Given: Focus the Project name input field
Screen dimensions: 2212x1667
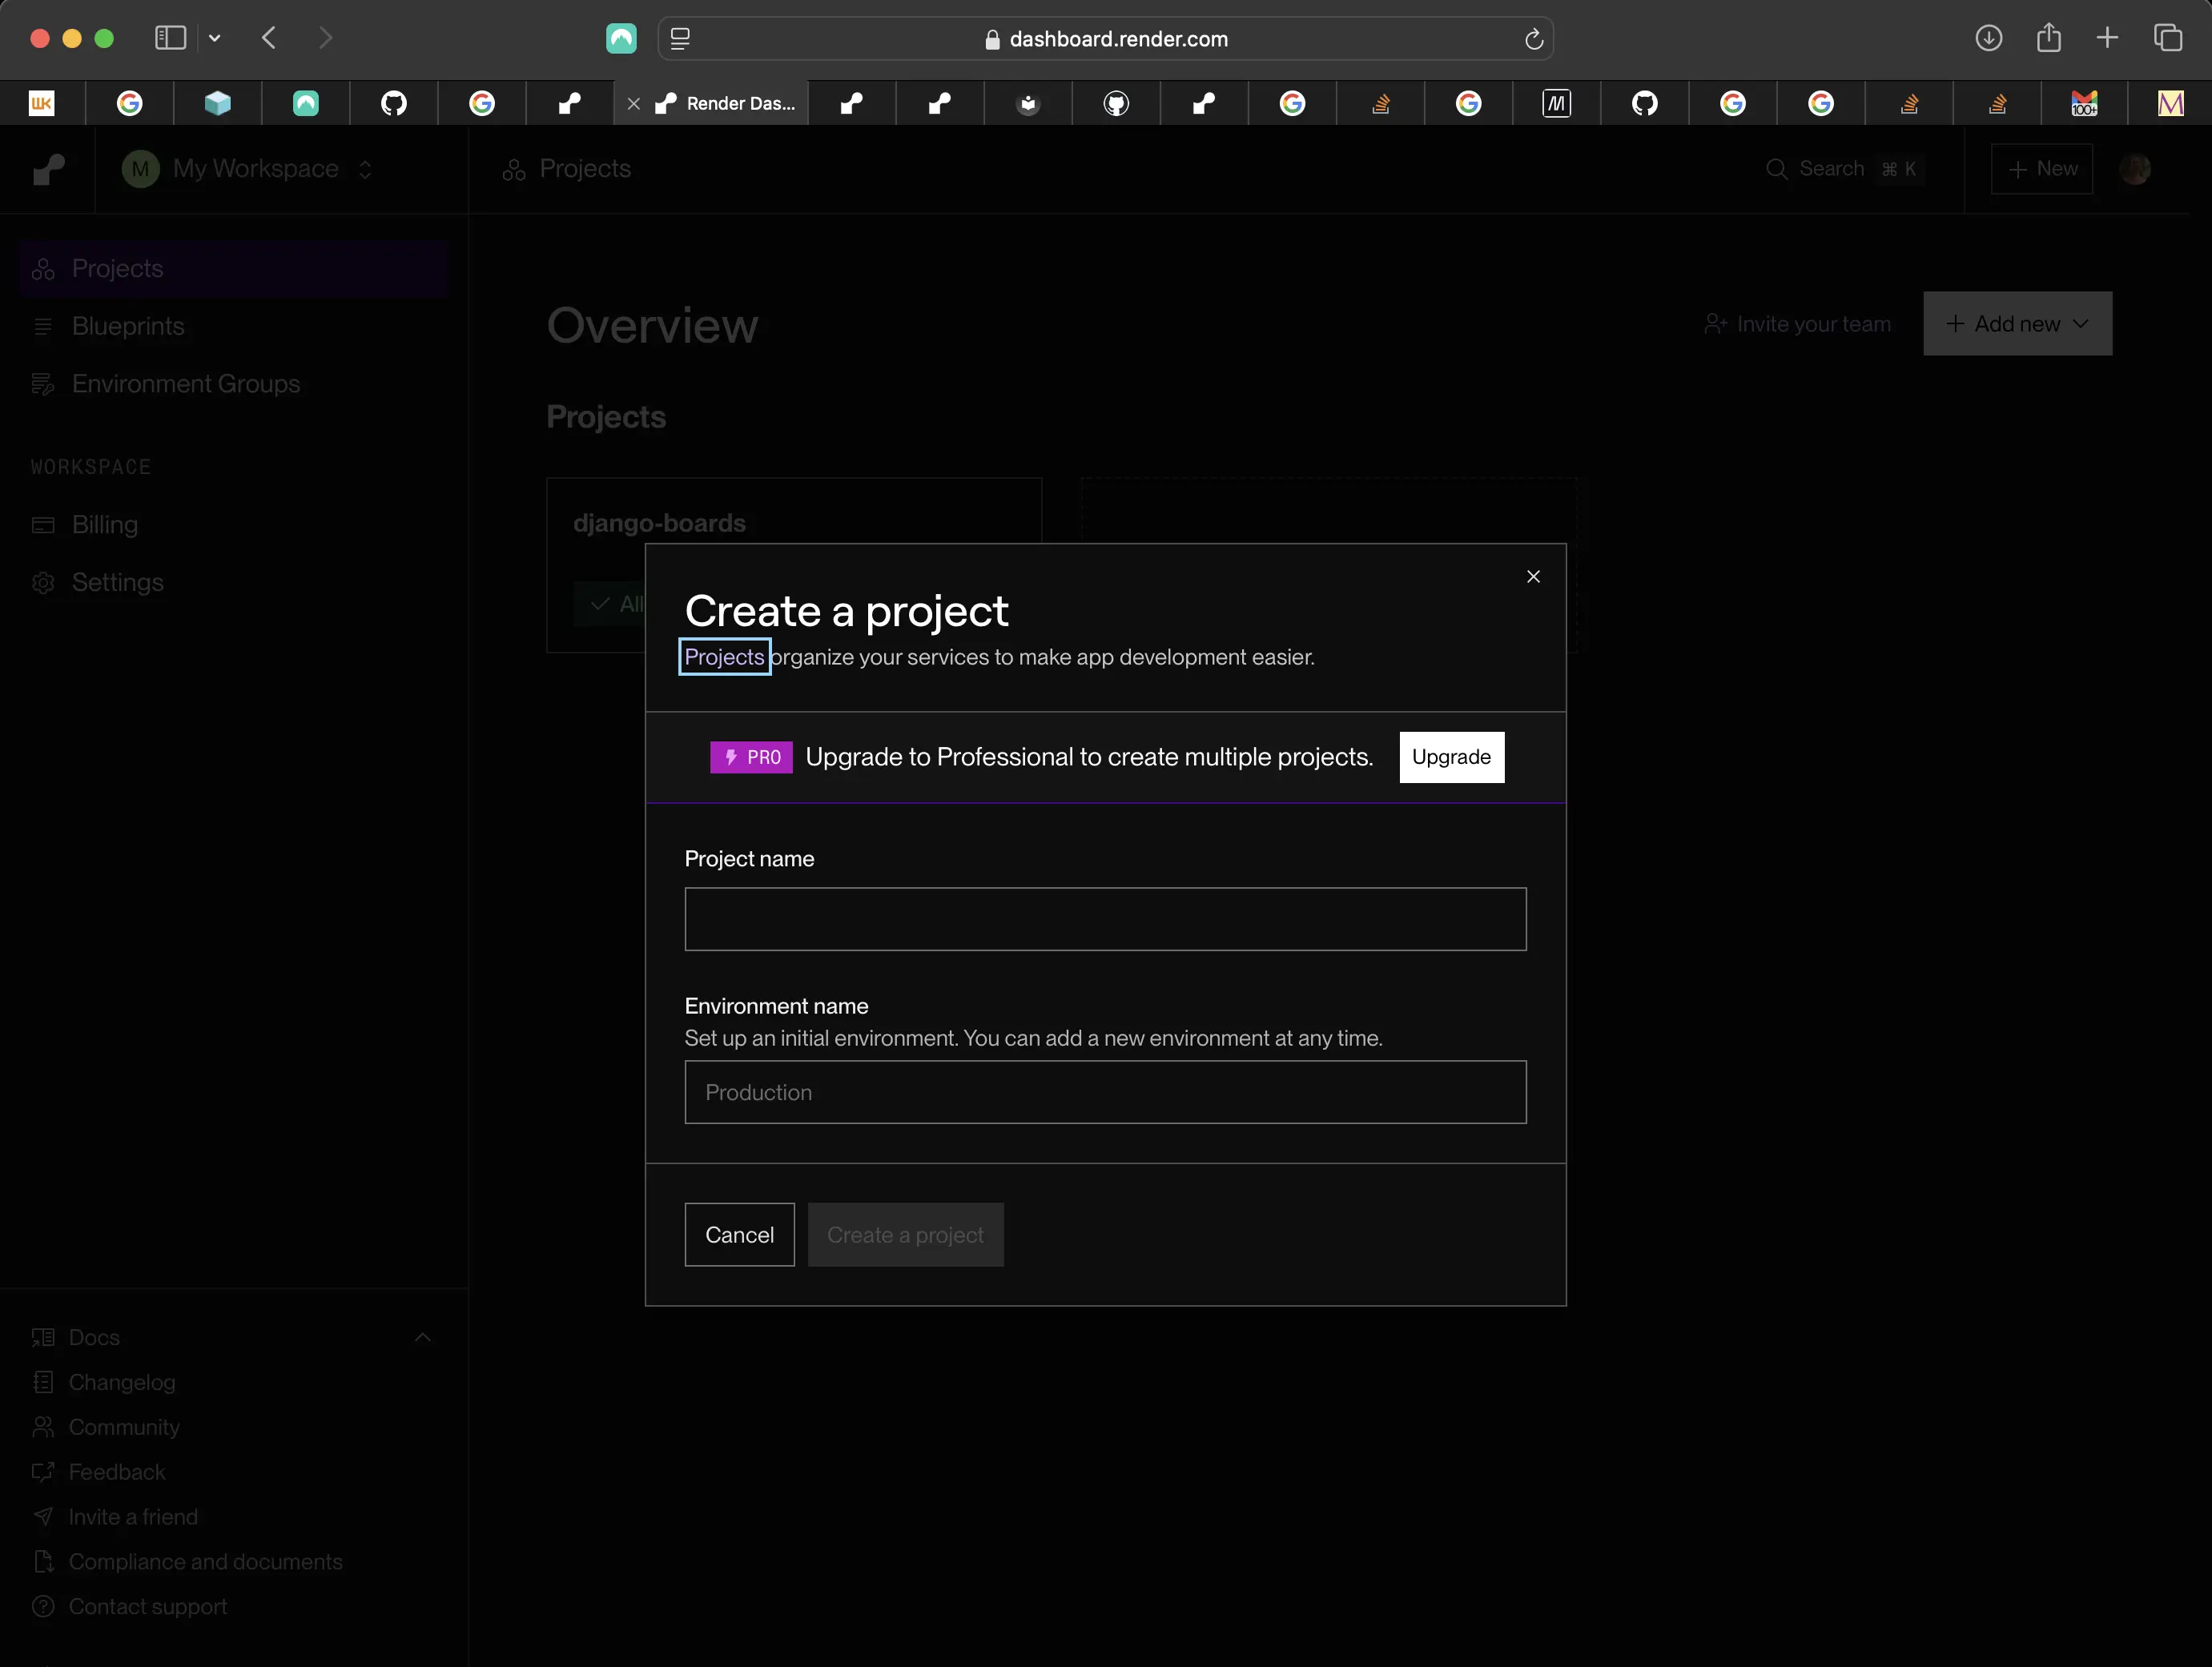Looking at the screenshot, I should tap(1105, 919).
